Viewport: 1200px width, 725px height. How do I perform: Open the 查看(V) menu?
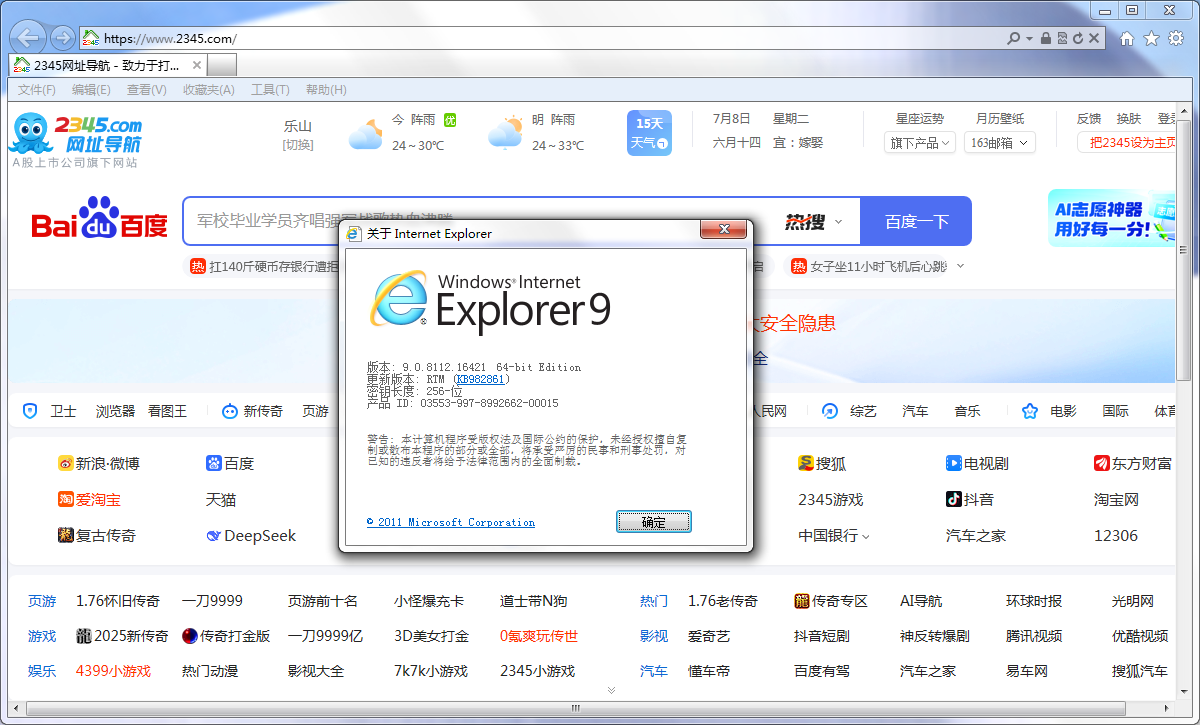point(147,90)
